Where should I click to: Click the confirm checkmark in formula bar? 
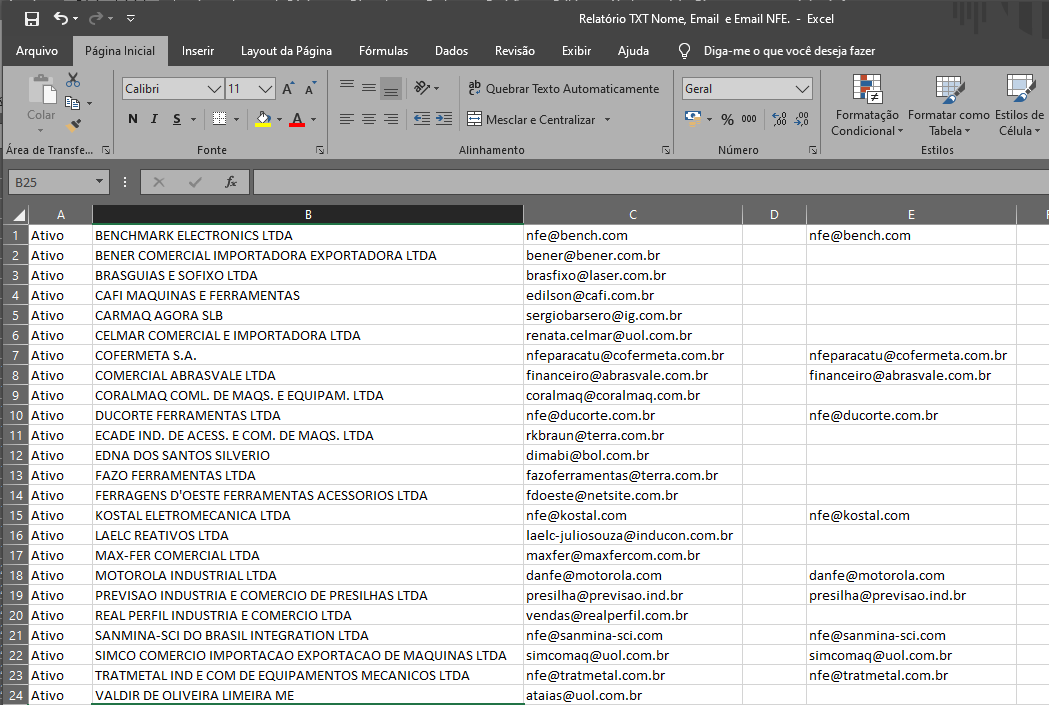point(195,182)
